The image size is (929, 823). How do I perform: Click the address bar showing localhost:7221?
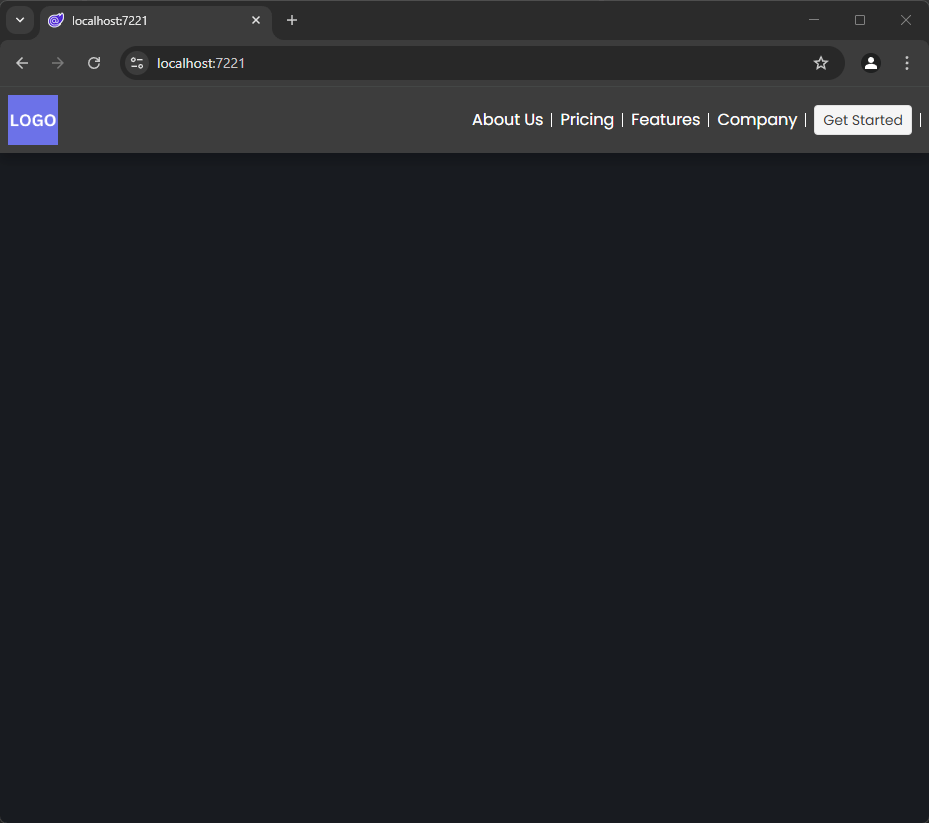[x=482, y=63]
